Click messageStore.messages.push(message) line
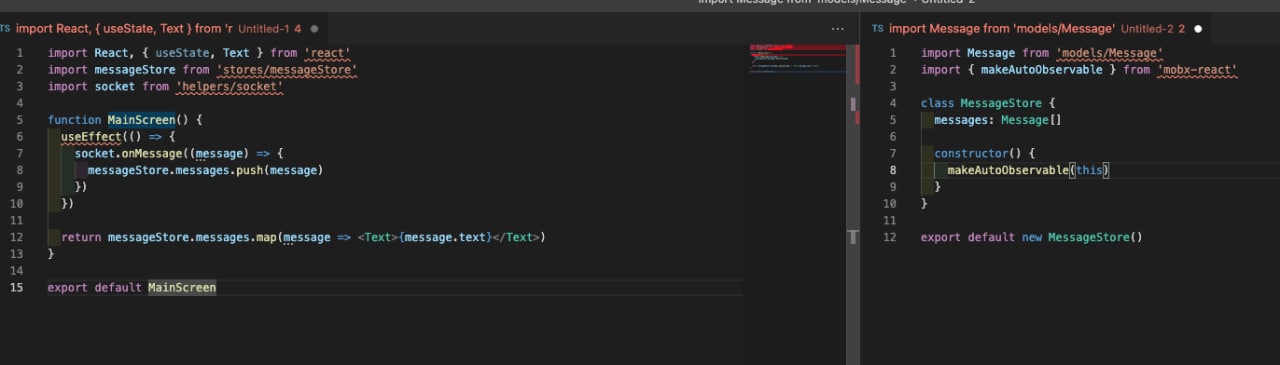The height and width of the screenshot is (365, 1280). point(205,171)
